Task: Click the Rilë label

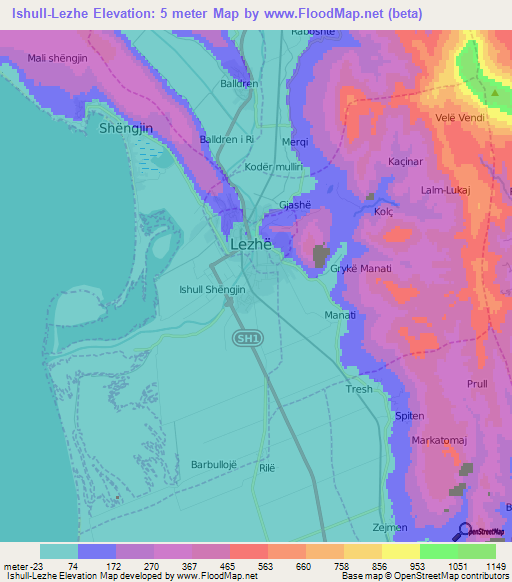Action: tap(267, 468)
